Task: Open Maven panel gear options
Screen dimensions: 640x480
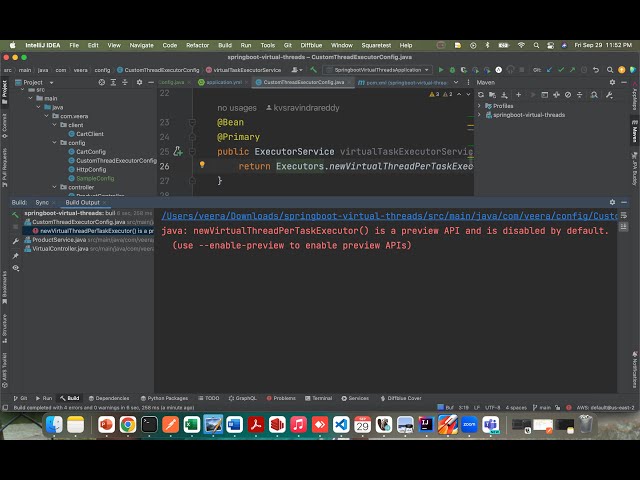Action: 612,82
